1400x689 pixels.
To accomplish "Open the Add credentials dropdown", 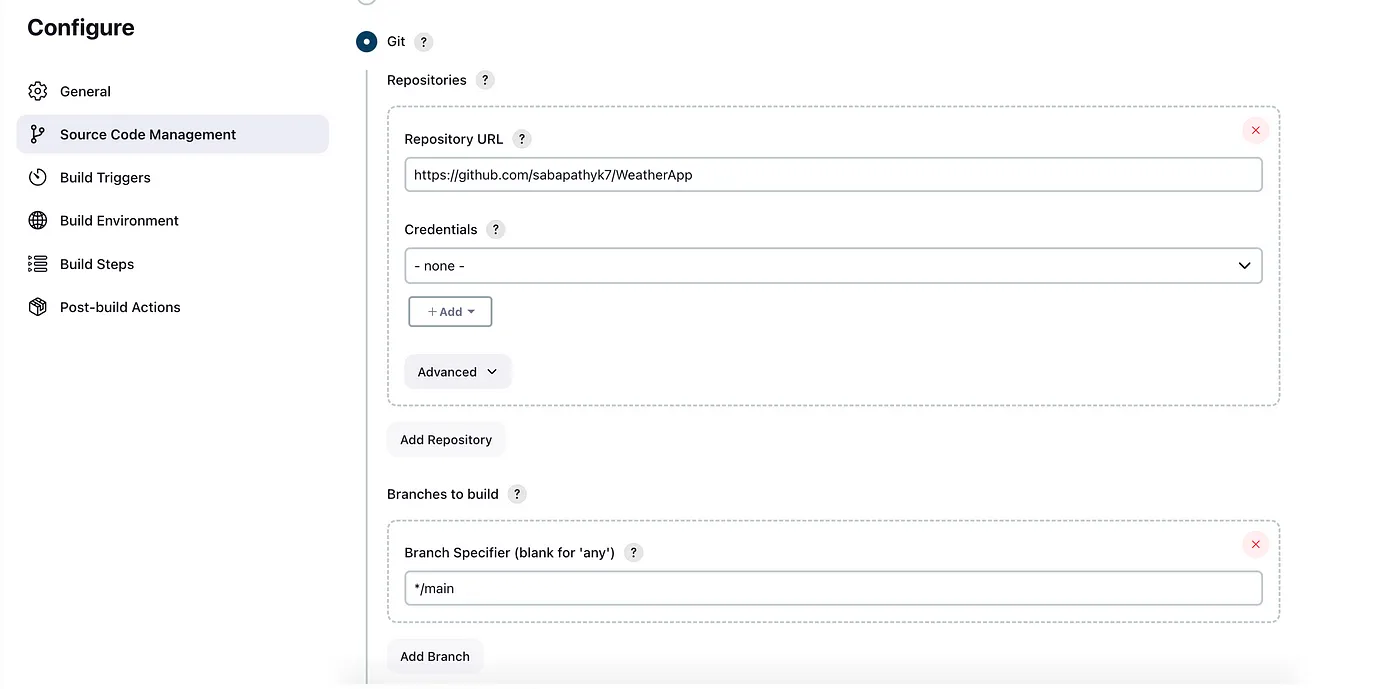I will click(x=450, y=311).
